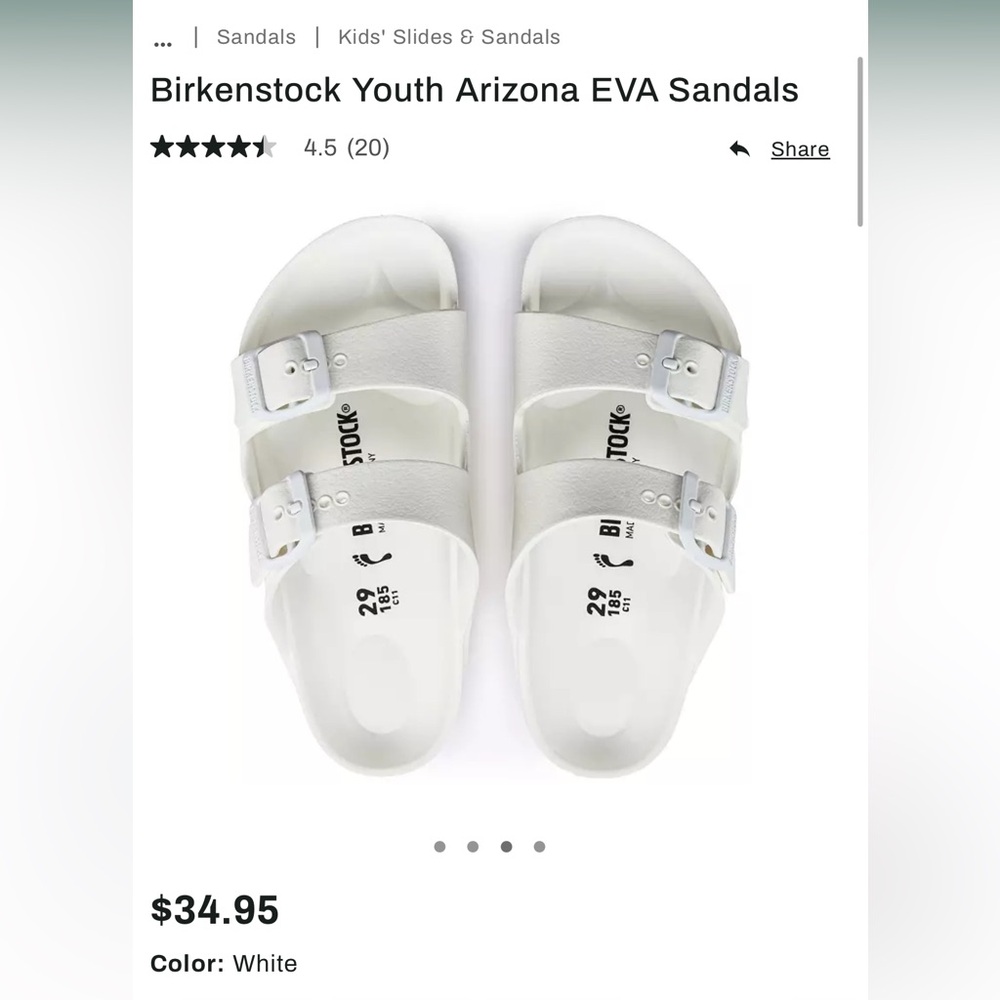Open the Kids' Slides & Sandals category
The width and height of the screenshot is (1000, 1000).
tap(449, 37)
